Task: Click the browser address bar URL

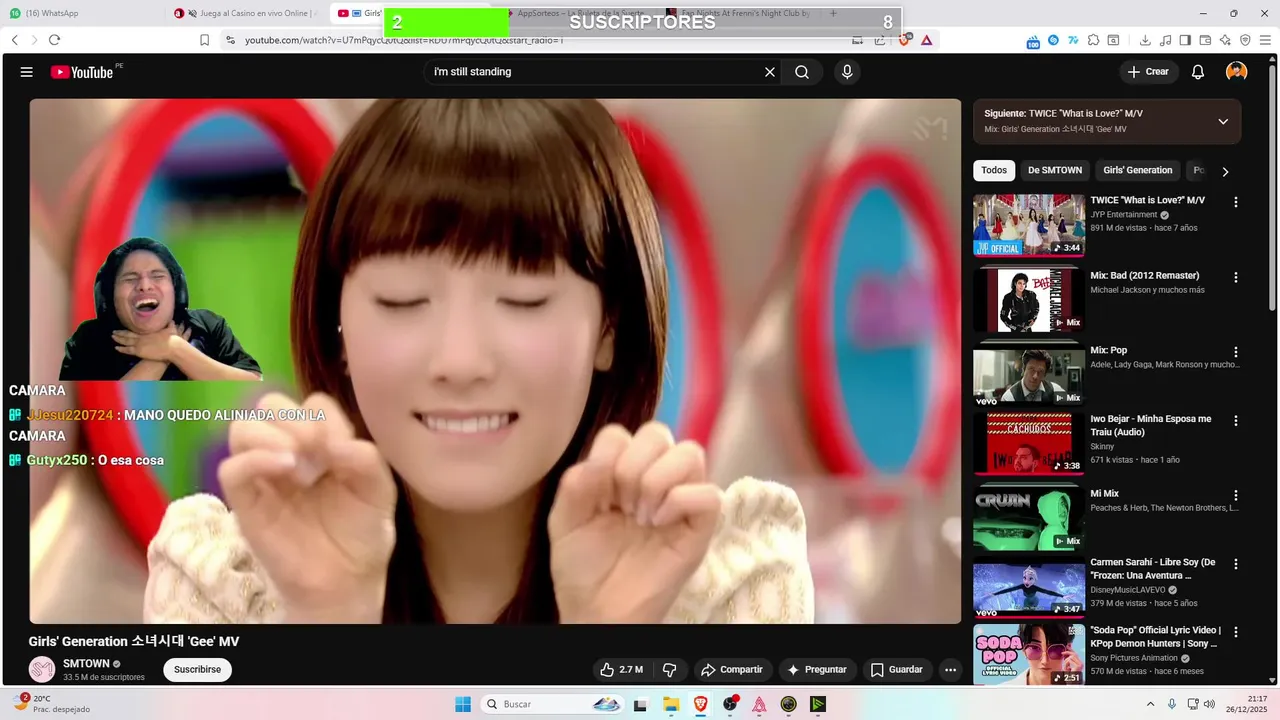Action: pos(404,40)
